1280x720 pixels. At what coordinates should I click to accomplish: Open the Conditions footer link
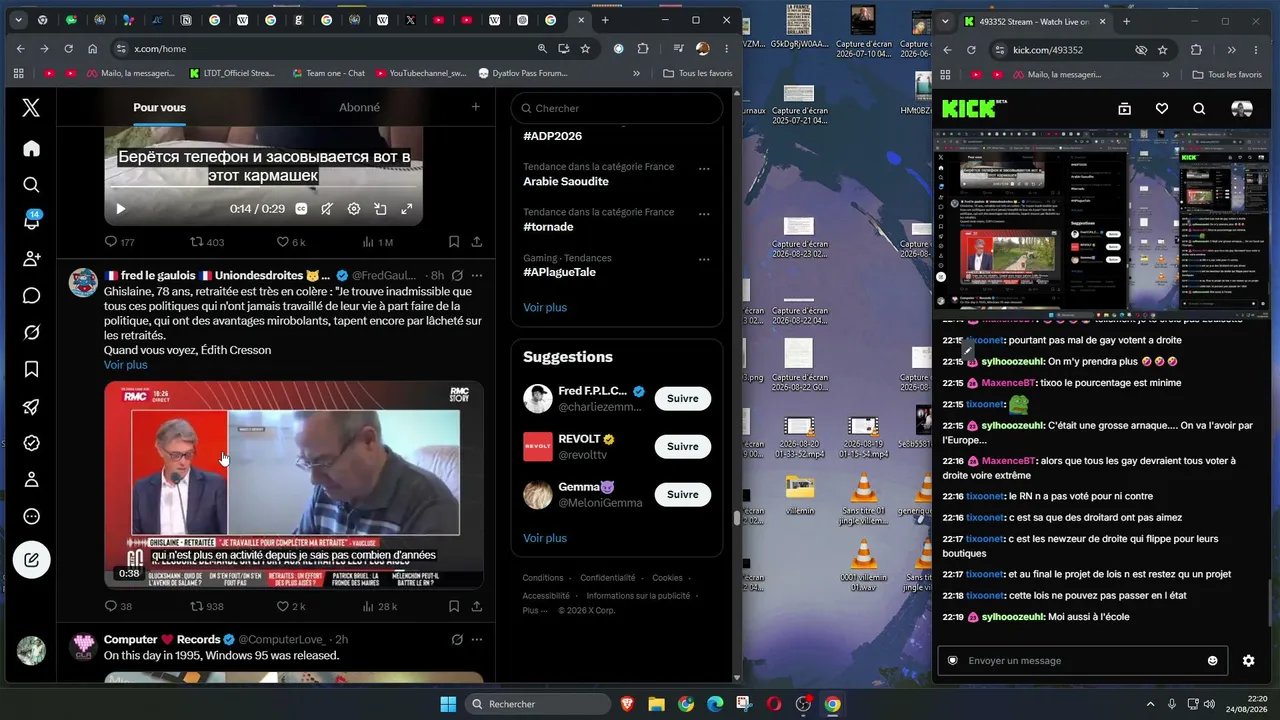[543, 578]
